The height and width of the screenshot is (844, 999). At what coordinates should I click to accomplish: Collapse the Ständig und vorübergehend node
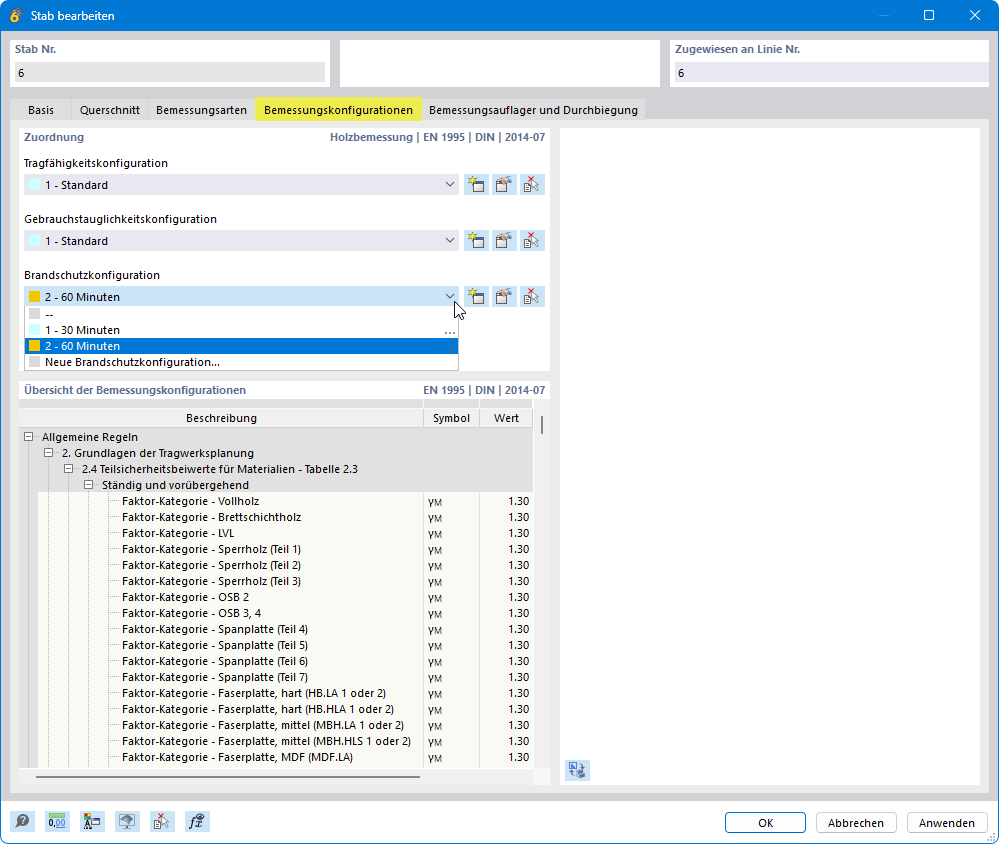pyautogui.click(x=89, y=485)
